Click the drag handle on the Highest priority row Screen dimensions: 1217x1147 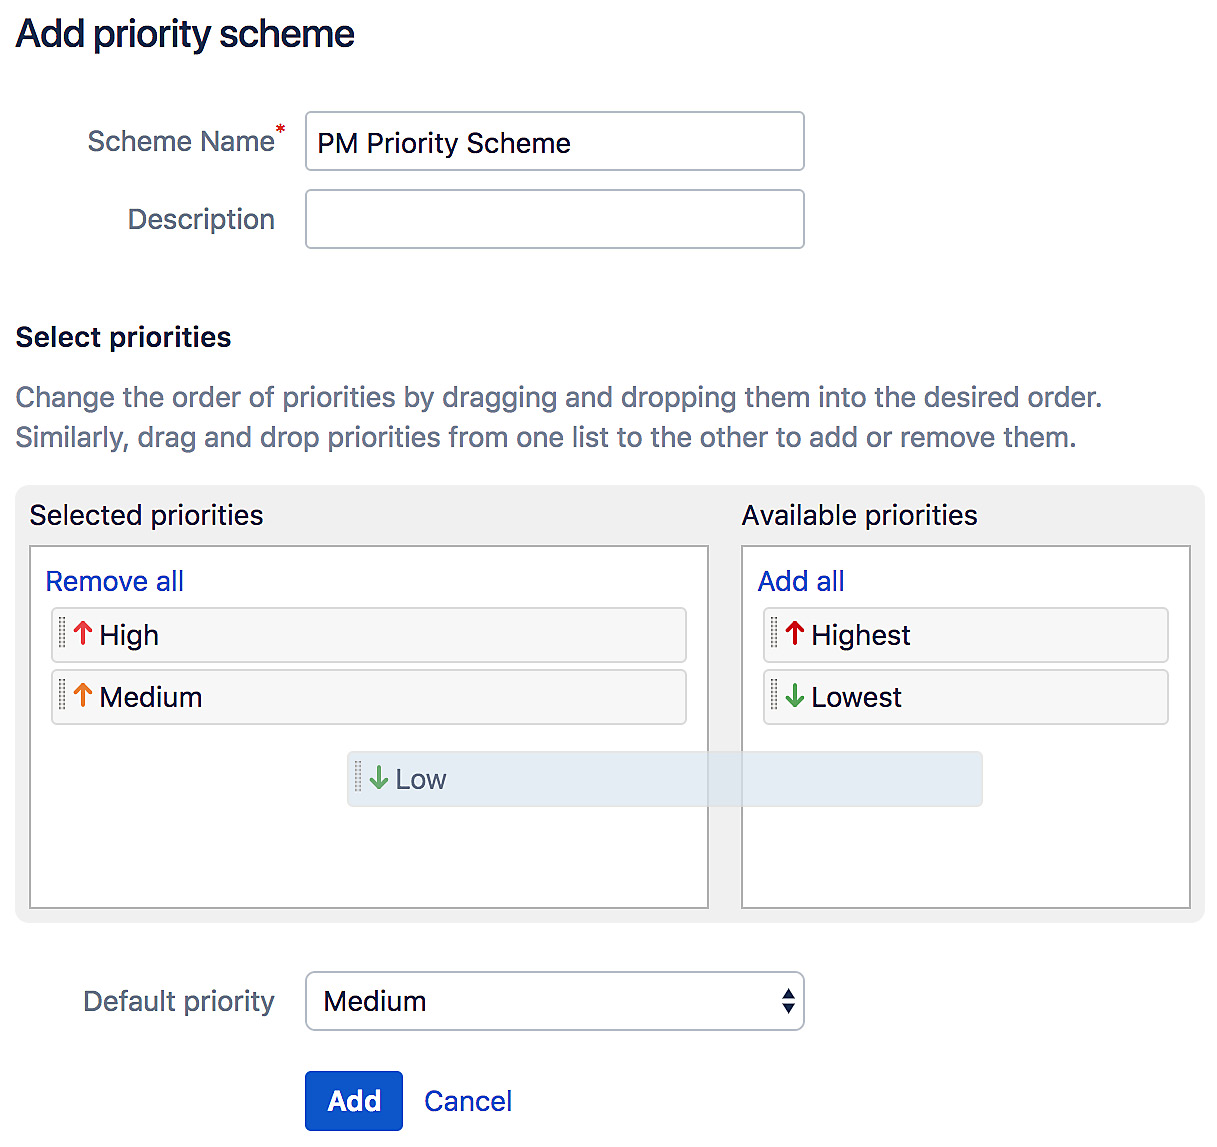click(x=773, y=634)
